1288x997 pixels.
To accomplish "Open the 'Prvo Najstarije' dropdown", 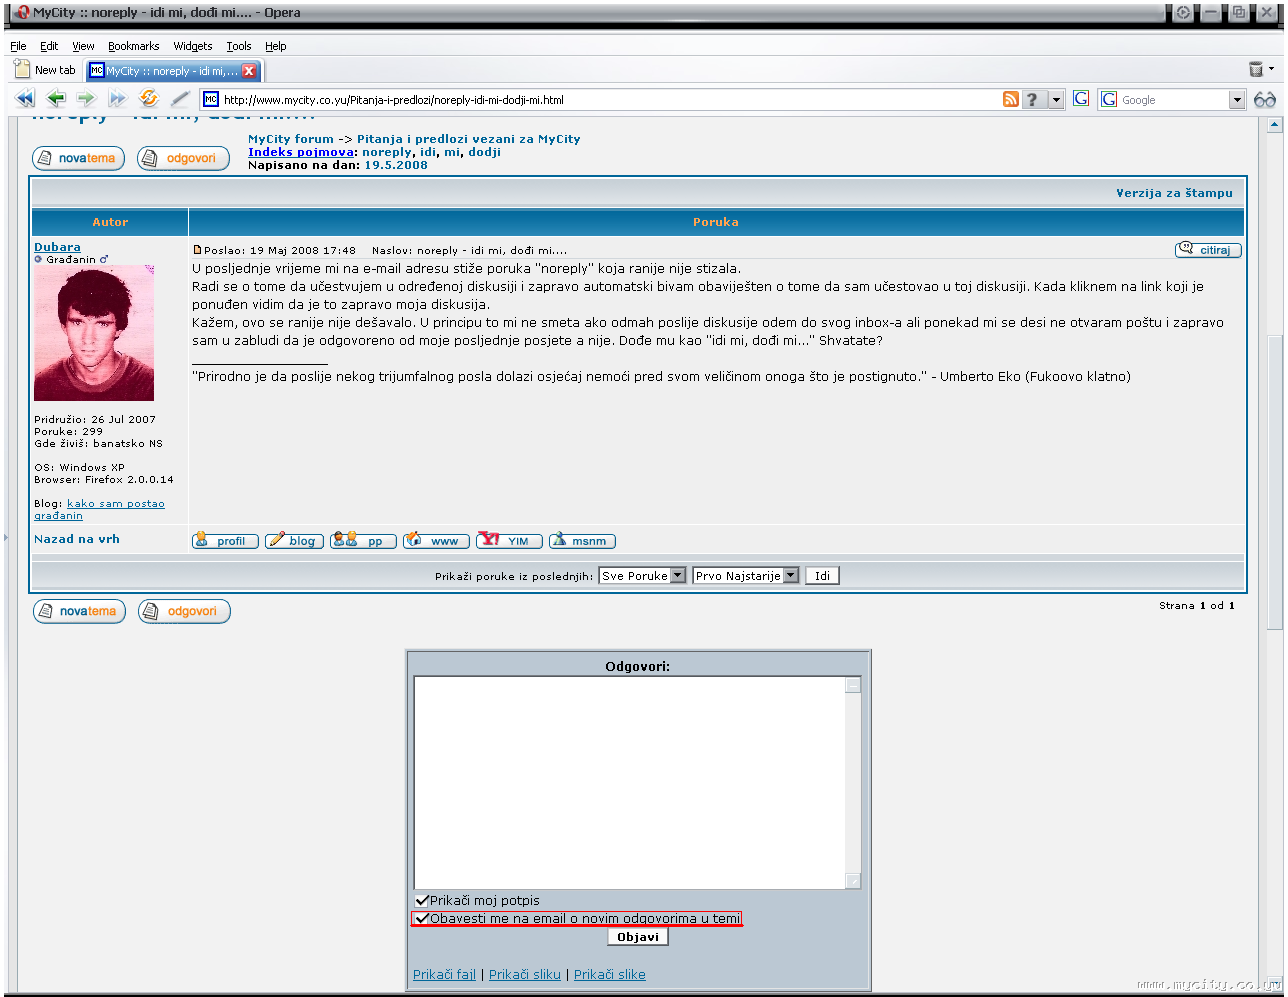I will pos(746,575).
